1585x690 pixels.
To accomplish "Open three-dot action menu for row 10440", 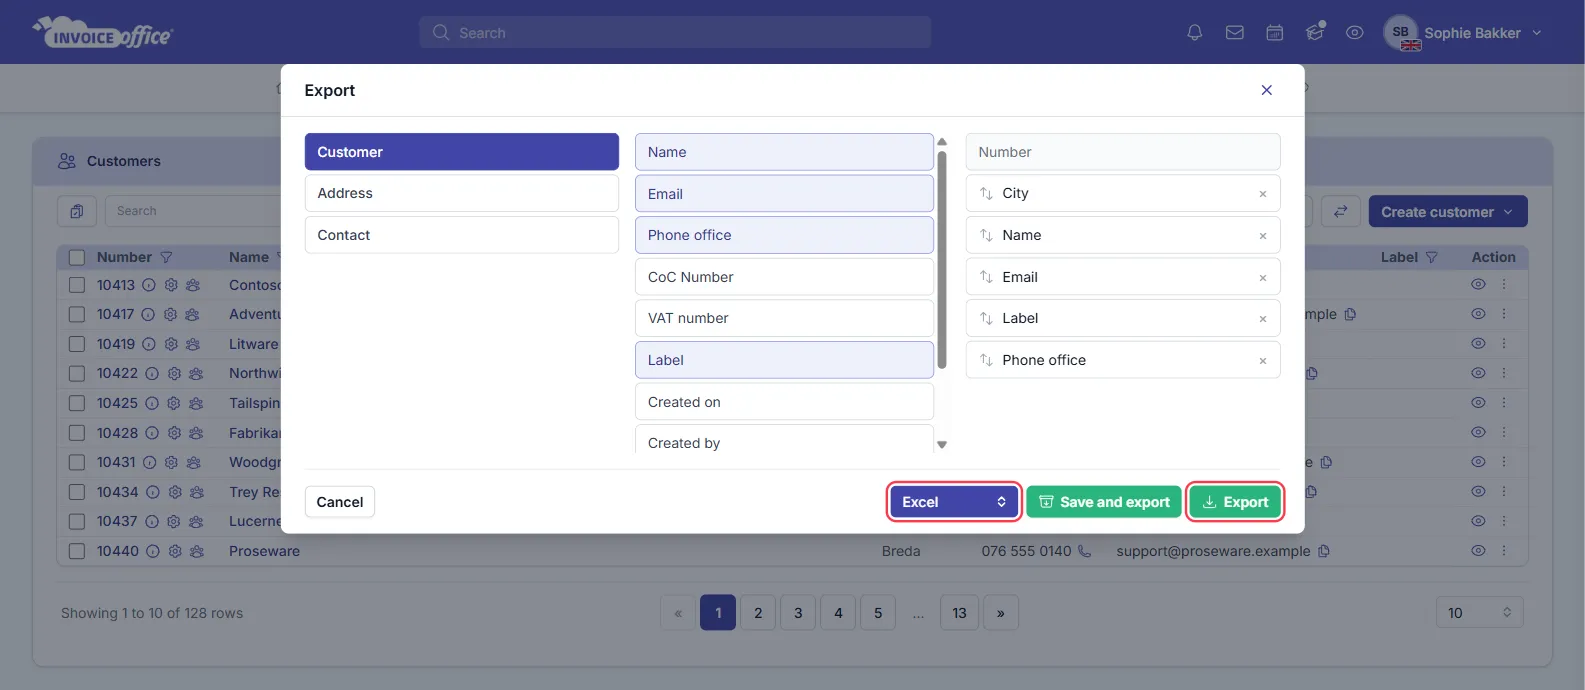I will click(1503, 551).
